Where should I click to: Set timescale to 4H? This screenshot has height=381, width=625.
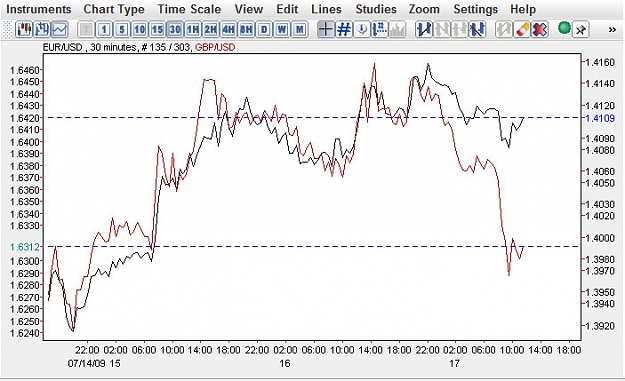(228, 29)
